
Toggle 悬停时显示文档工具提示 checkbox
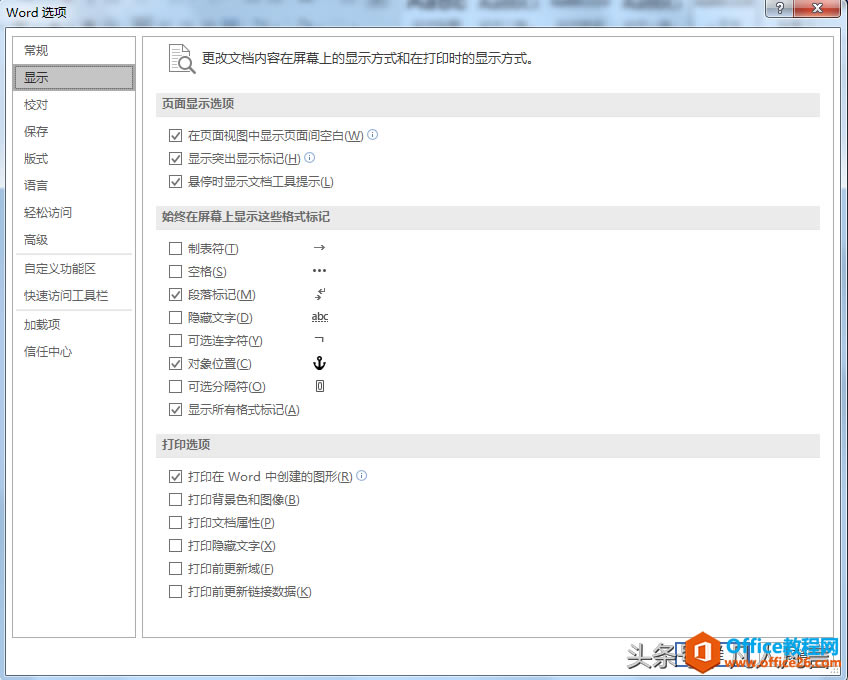(175, 182)
